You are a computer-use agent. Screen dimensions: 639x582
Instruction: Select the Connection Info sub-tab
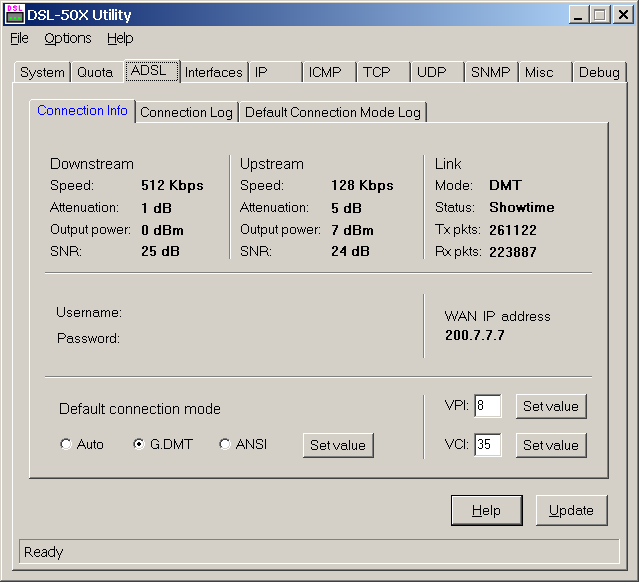(82, 110)
